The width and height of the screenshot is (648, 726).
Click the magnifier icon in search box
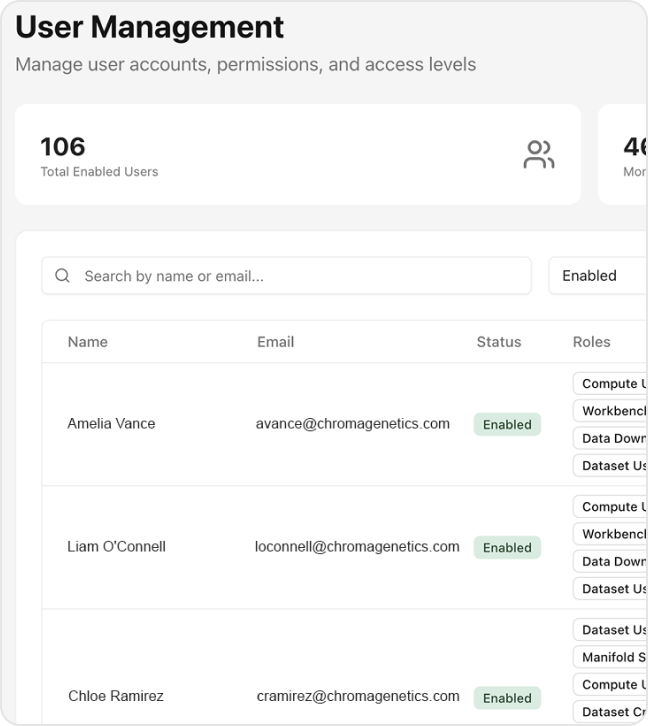click(62, 275)
